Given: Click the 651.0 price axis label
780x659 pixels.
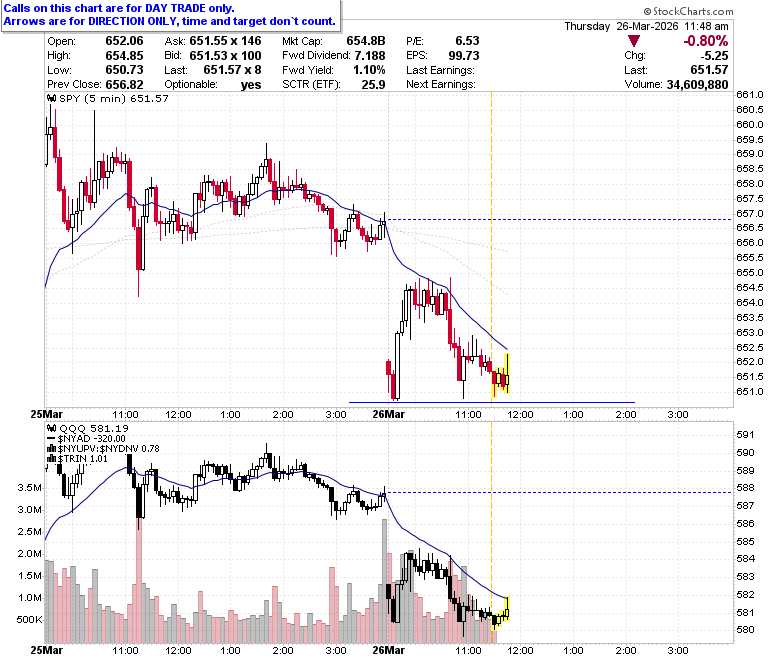Looking at the screenshot, I should pos(750,392).
